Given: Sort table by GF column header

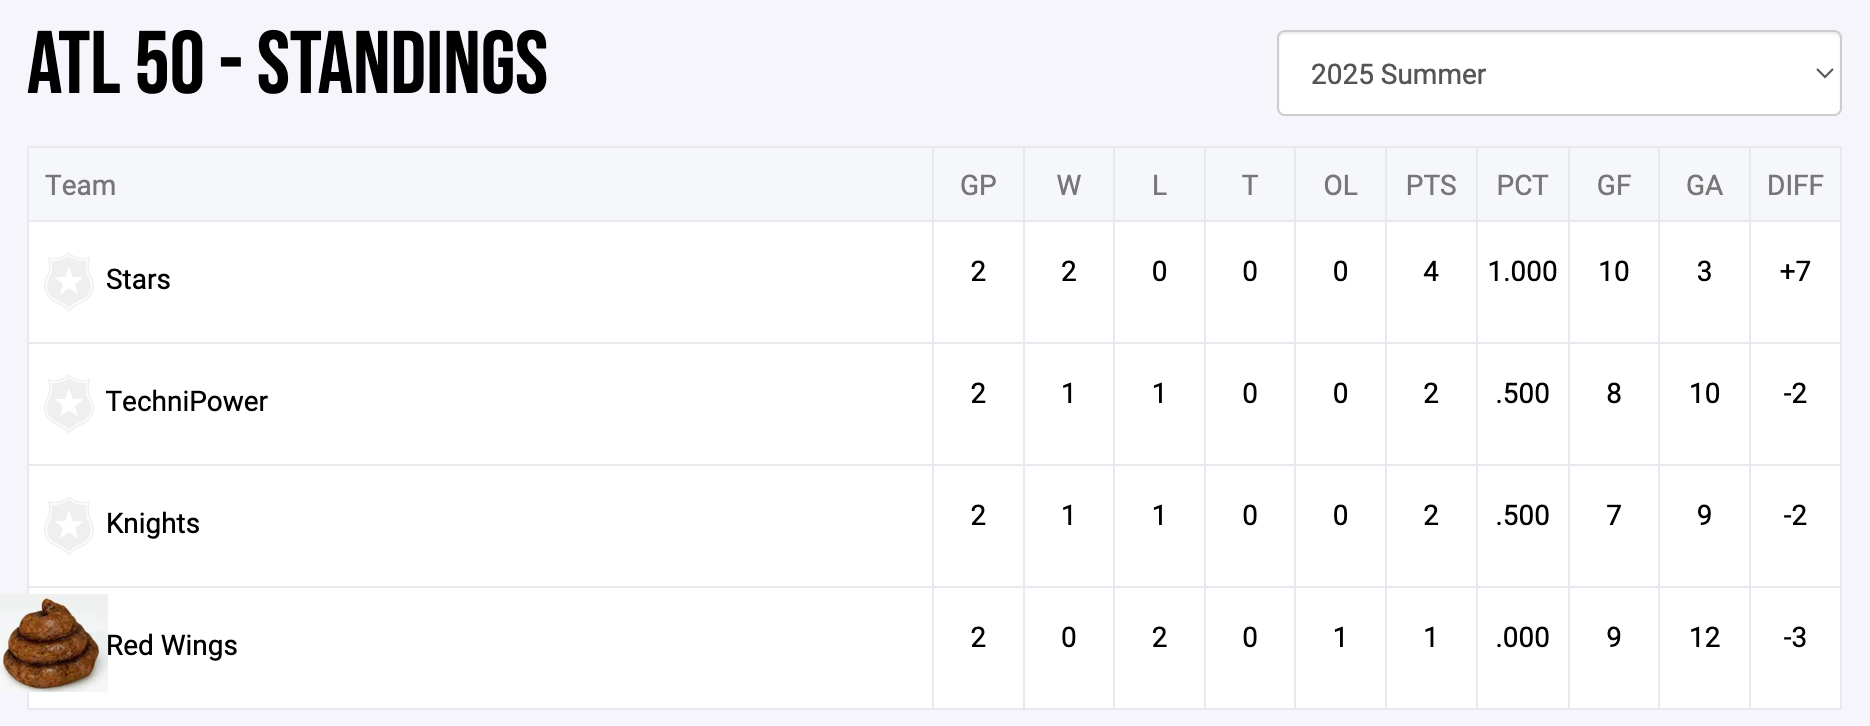Looking at the screenshot, I should point(1613,186).
